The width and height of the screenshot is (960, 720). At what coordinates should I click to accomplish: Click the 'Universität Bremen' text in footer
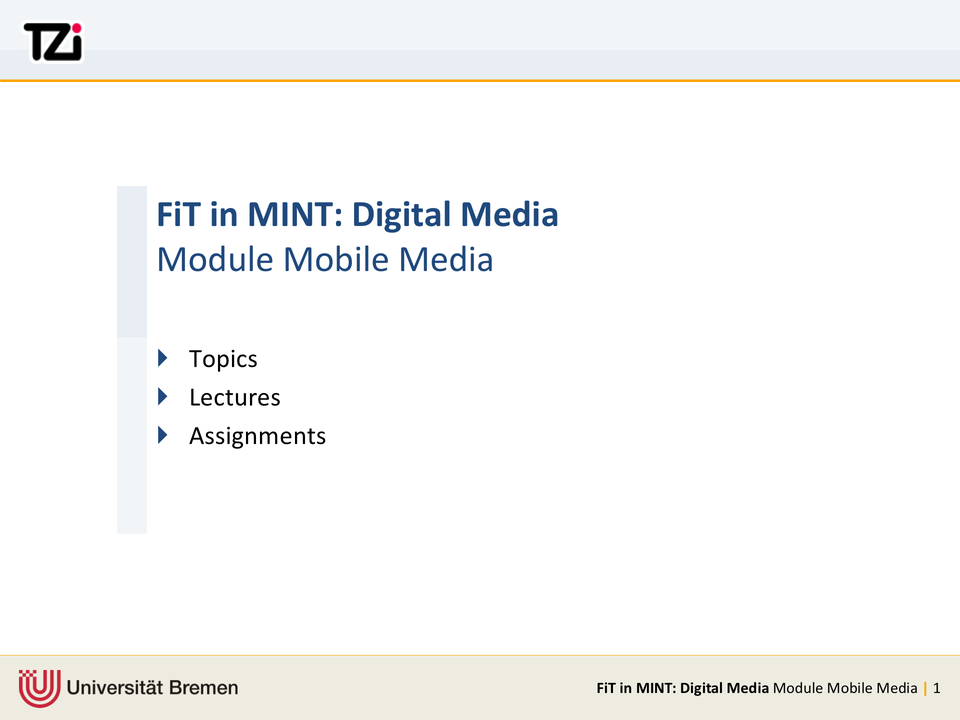(153, 688)
